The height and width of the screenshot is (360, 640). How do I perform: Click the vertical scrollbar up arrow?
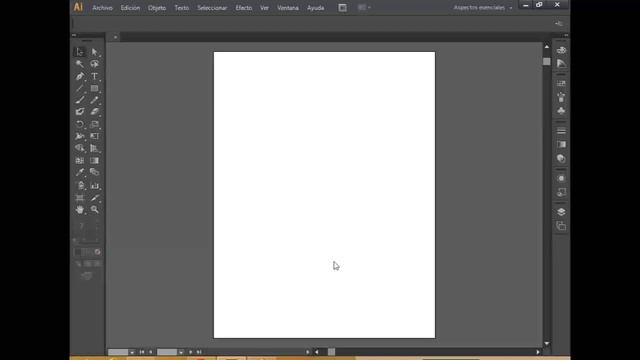point(547,47)
